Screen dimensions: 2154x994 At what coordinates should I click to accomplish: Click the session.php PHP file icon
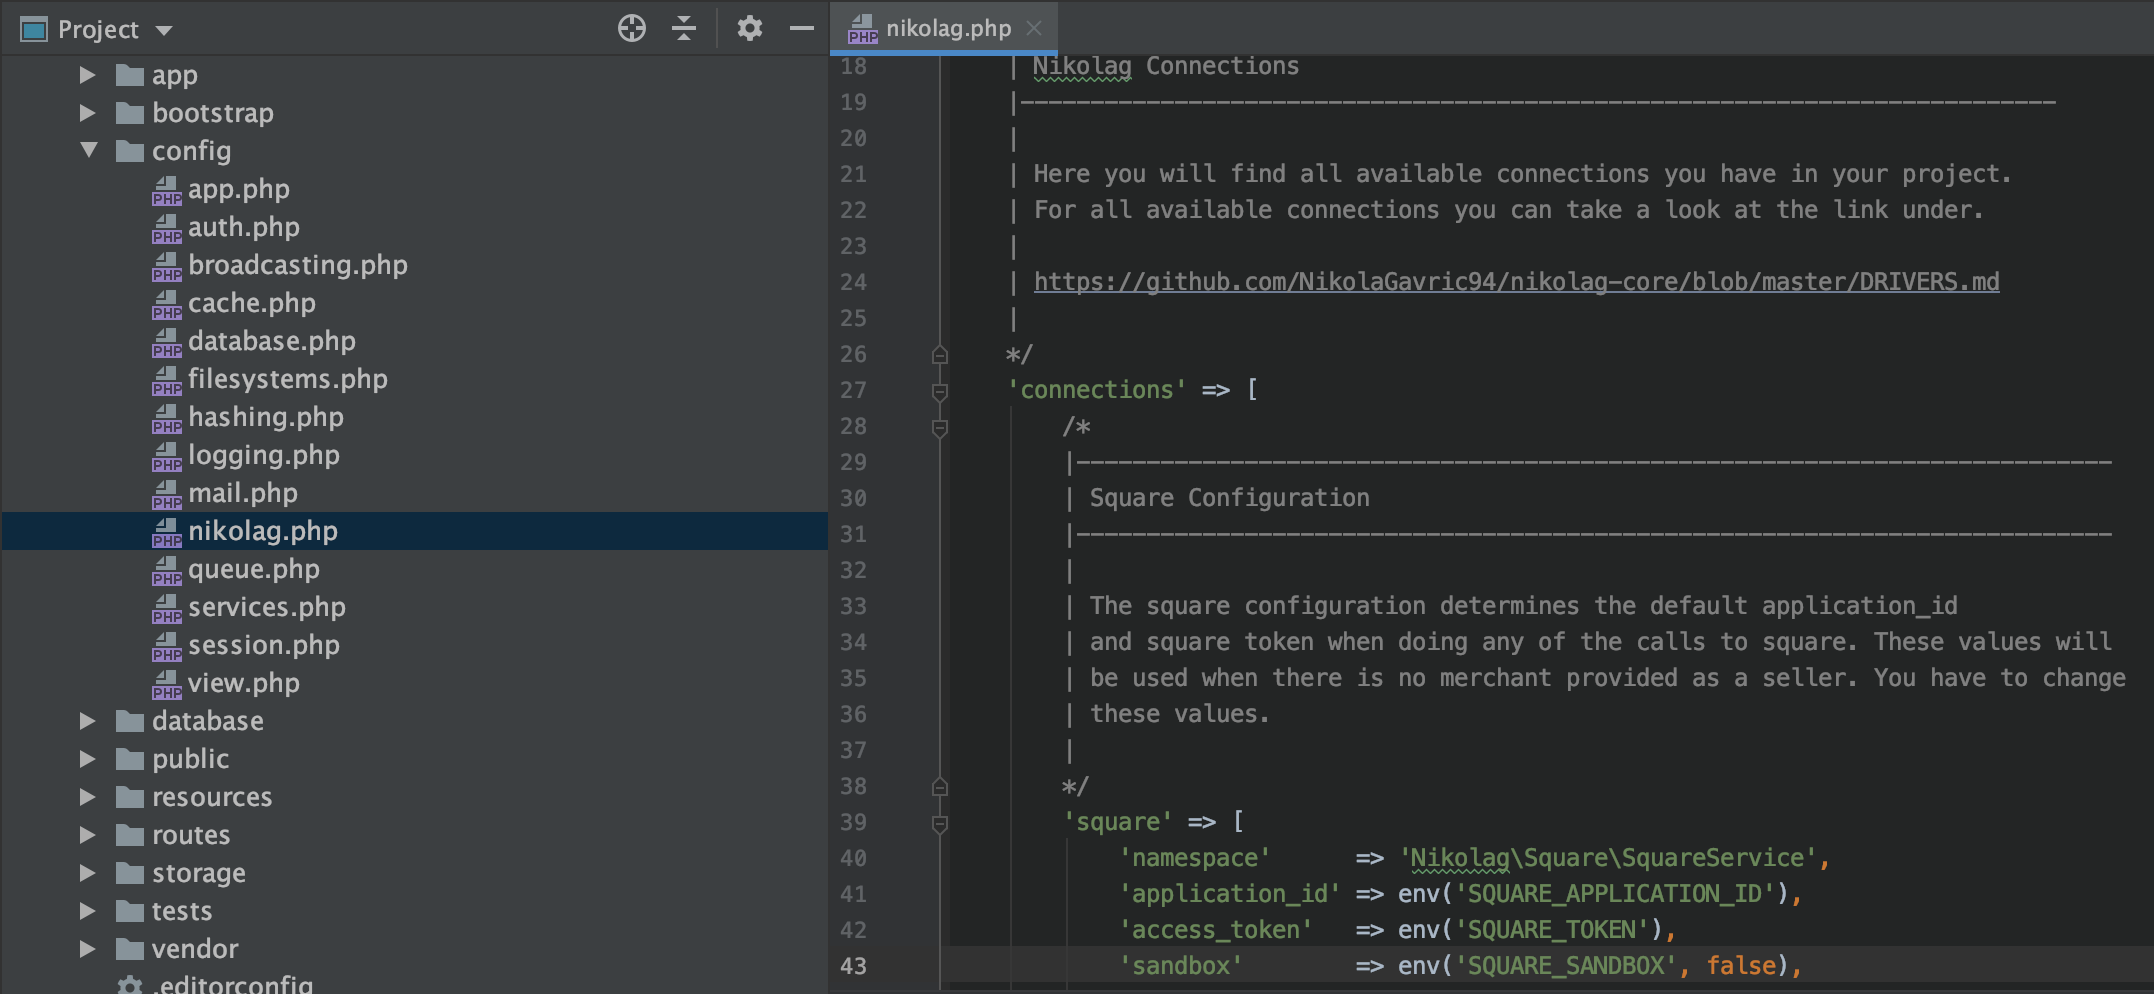pyautogui.click(x=166, y=646)
